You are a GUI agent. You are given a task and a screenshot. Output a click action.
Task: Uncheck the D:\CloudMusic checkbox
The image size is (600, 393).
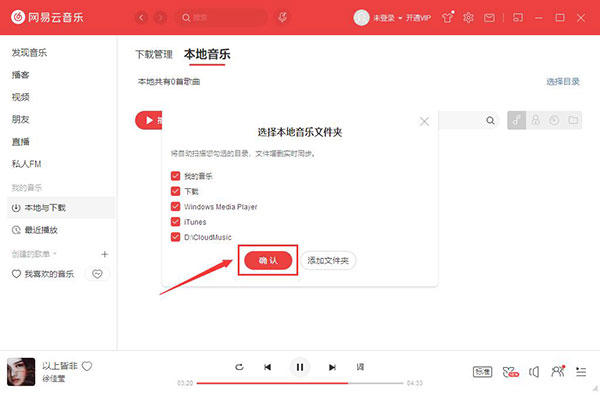click(x=175, y=237)
